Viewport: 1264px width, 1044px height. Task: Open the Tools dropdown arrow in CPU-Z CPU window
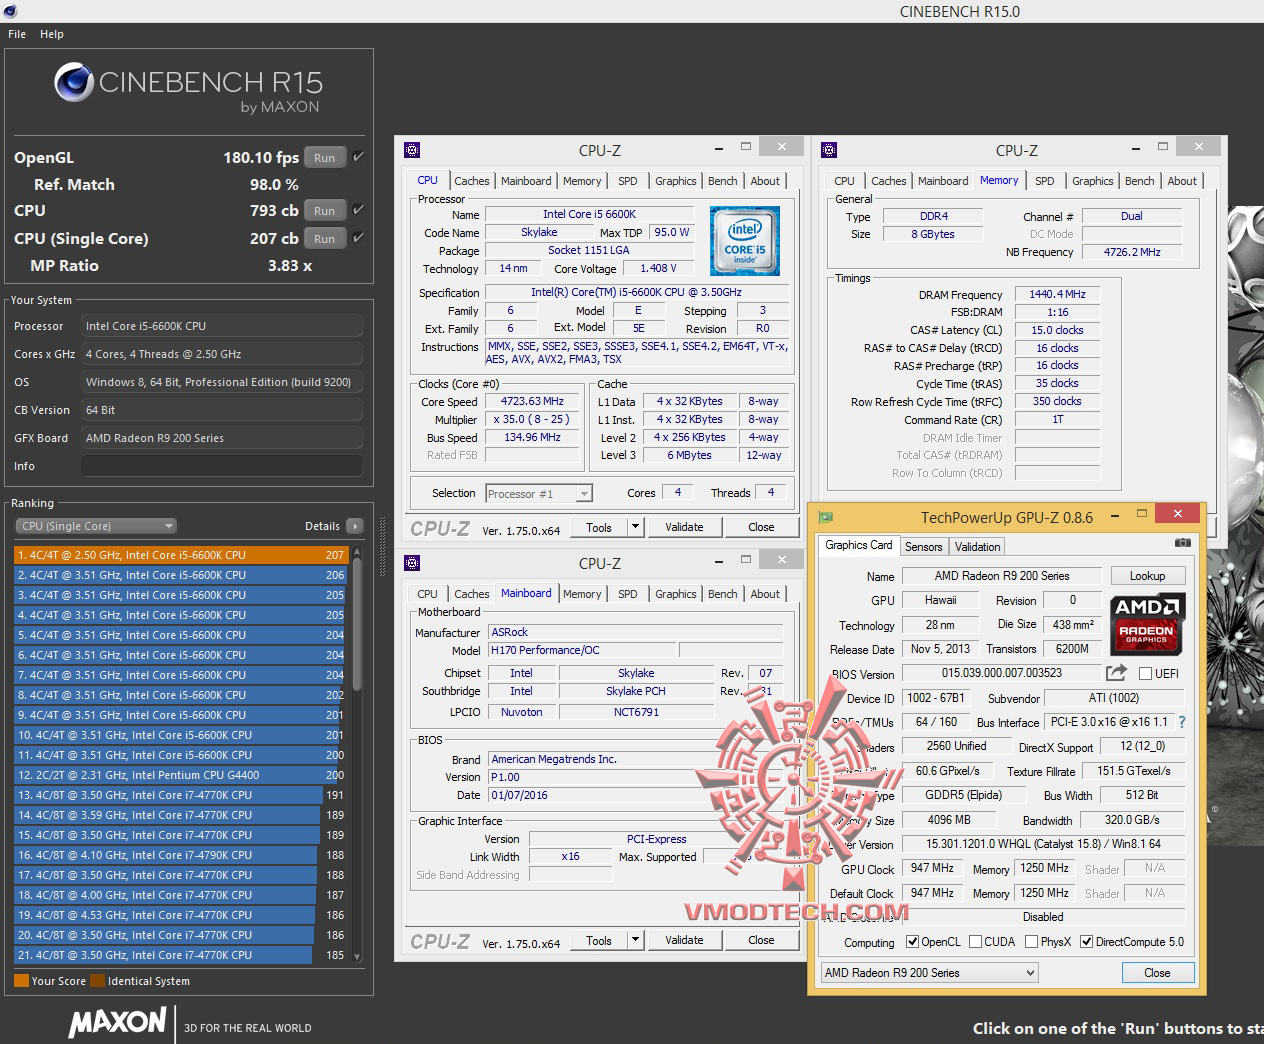634,527
